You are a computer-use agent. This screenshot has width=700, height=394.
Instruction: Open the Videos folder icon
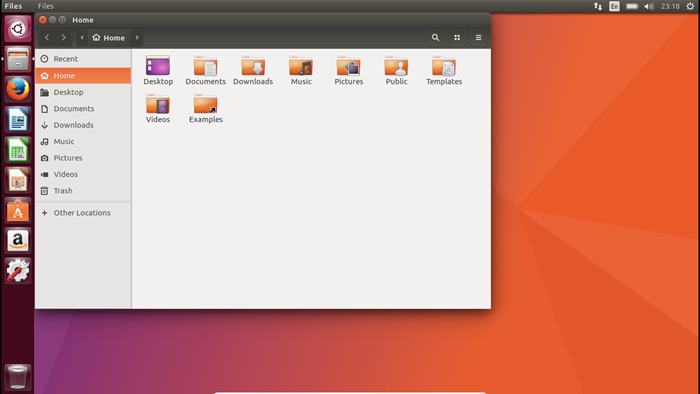(158, 104)
